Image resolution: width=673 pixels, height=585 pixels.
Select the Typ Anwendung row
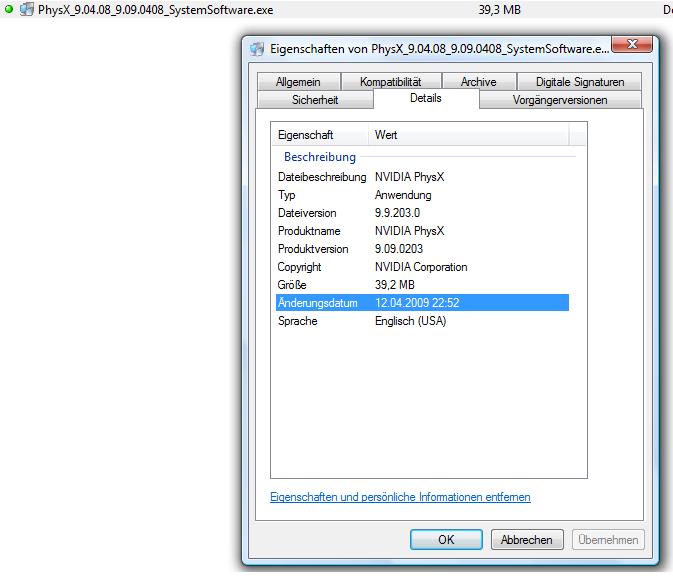coord(422,195)
